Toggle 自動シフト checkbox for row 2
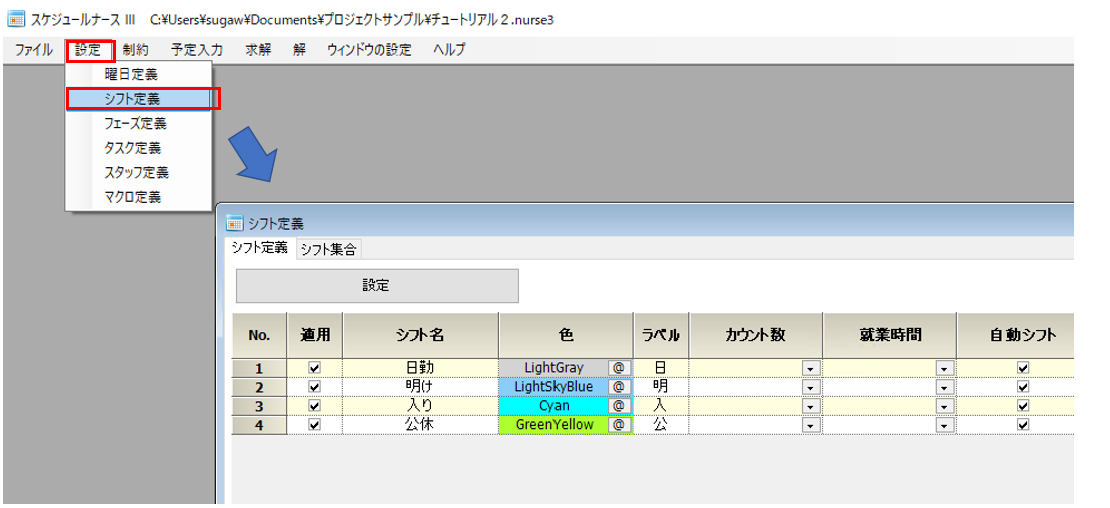This screenshot has width=1110, height=508. click(x=1022, y=387)
